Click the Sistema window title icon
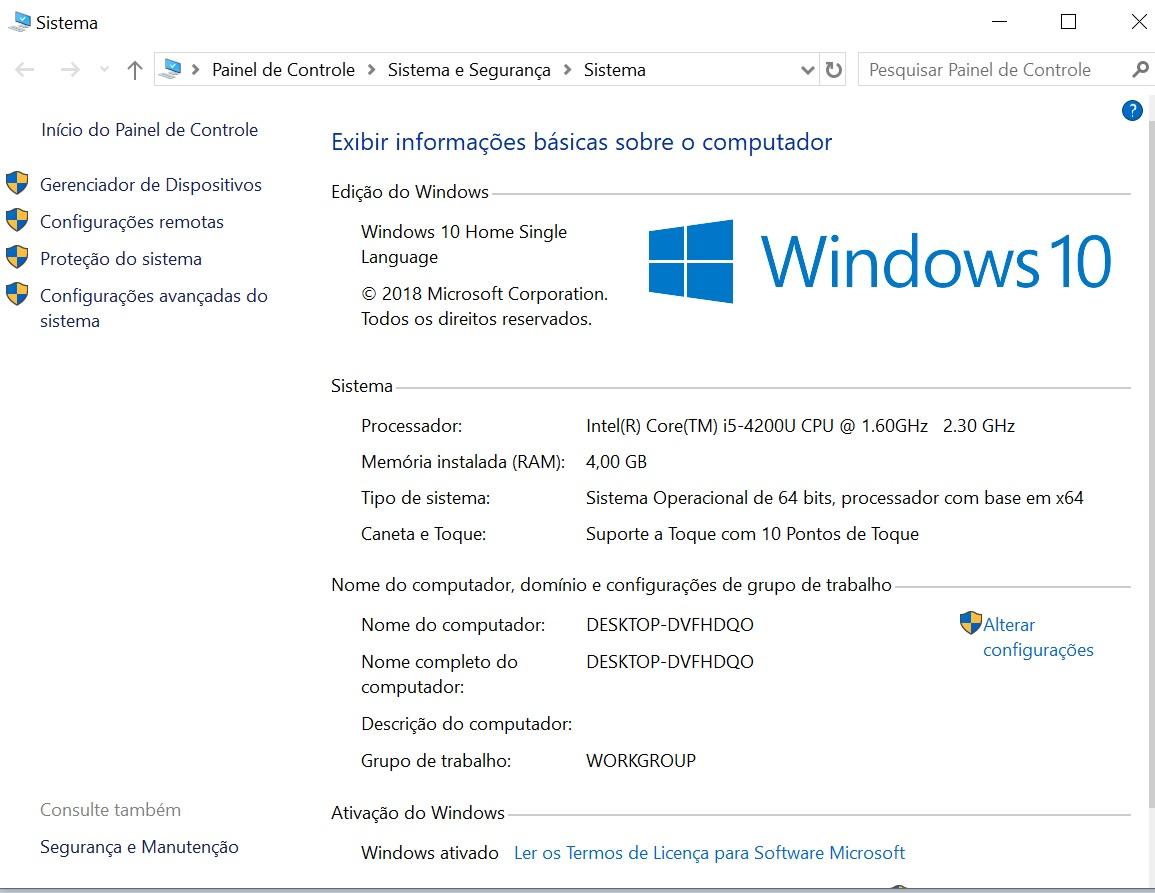Screen dimensions: 1155x893 coord(19,22)
